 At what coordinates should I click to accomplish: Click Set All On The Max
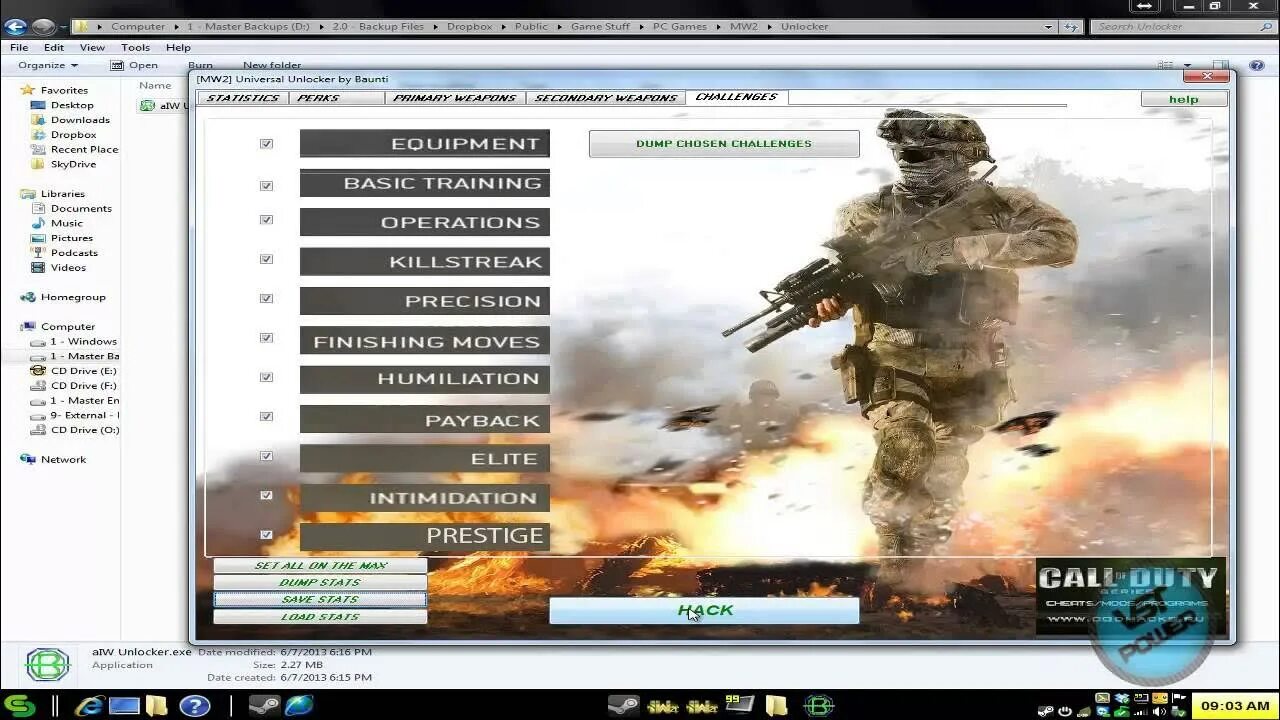(x=320, y=566)
